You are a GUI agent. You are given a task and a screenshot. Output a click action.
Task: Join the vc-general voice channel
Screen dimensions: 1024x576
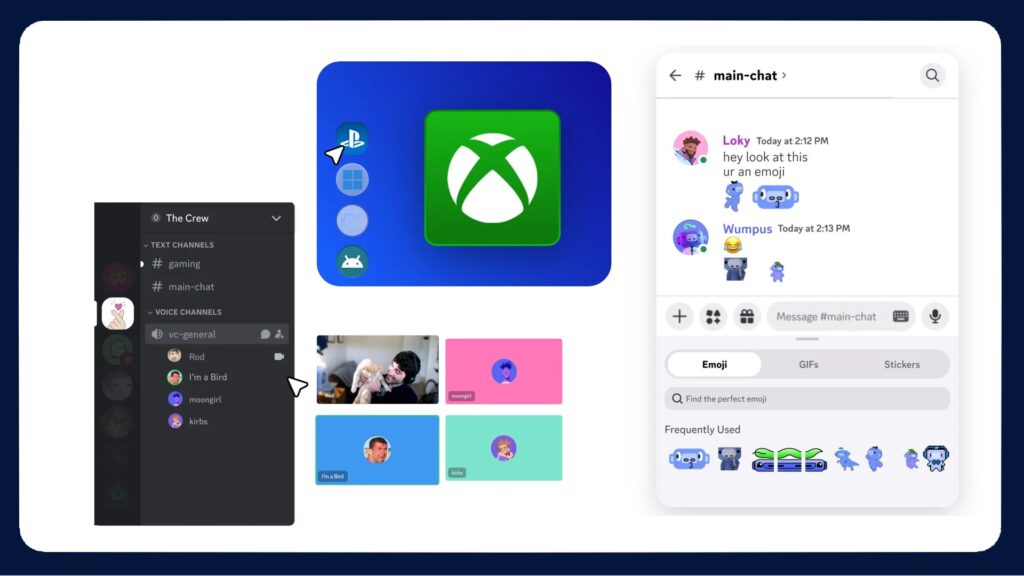(216, 334)
